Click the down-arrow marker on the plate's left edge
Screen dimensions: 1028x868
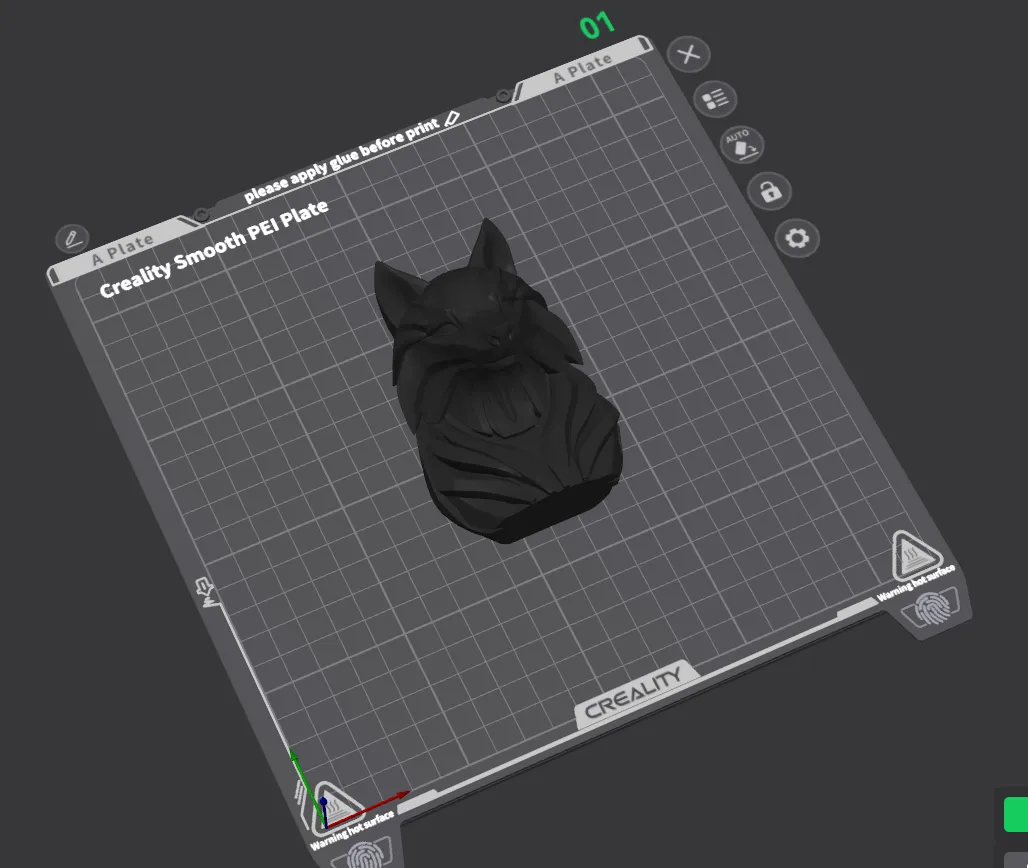click(207, 591)
